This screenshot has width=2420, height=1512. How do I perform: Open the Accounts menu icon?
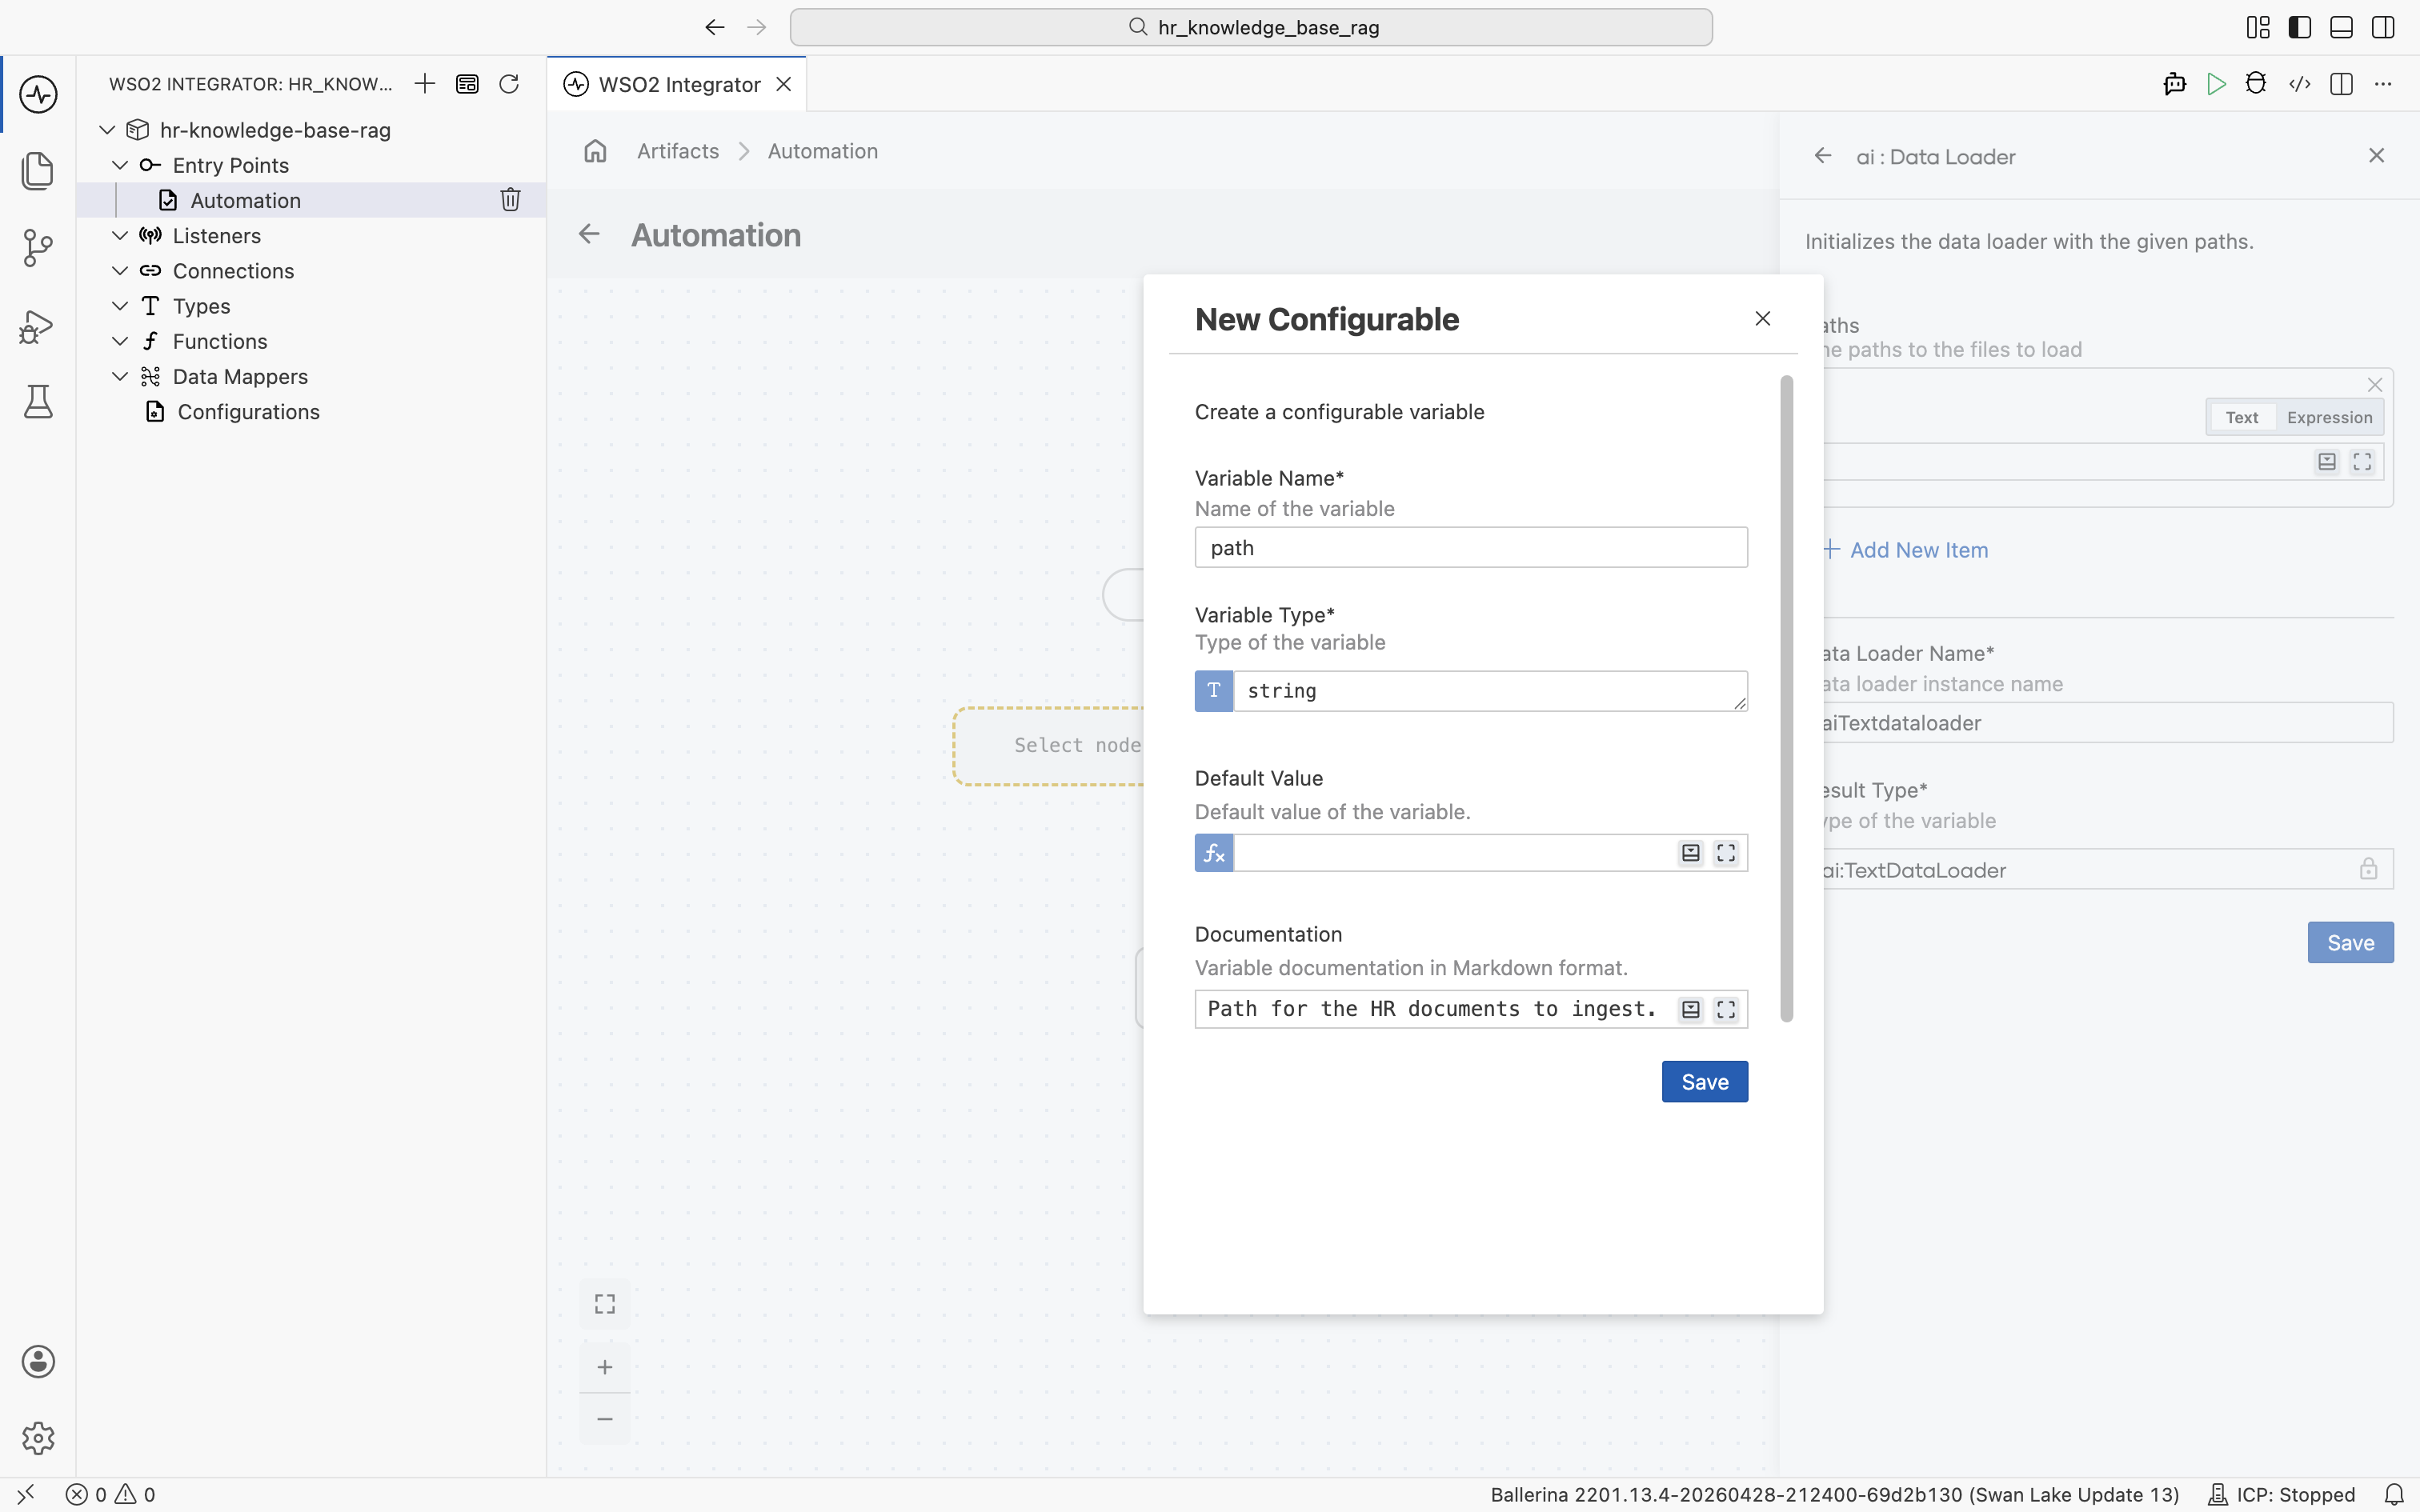[38, 1361]
